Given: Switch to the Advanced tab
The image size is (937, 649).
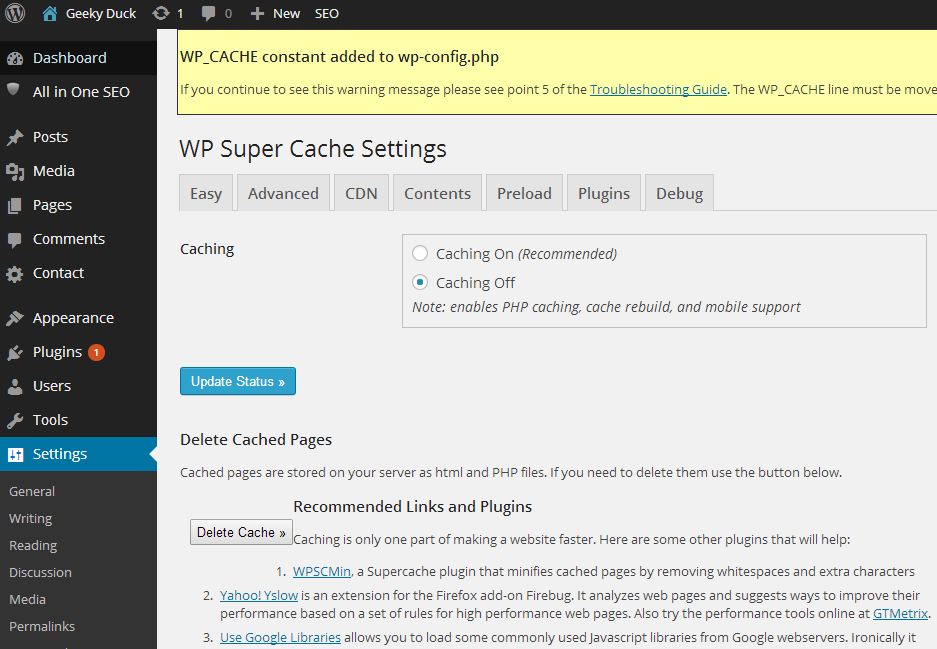Looking at the screenshot, I should click(283, 193).
